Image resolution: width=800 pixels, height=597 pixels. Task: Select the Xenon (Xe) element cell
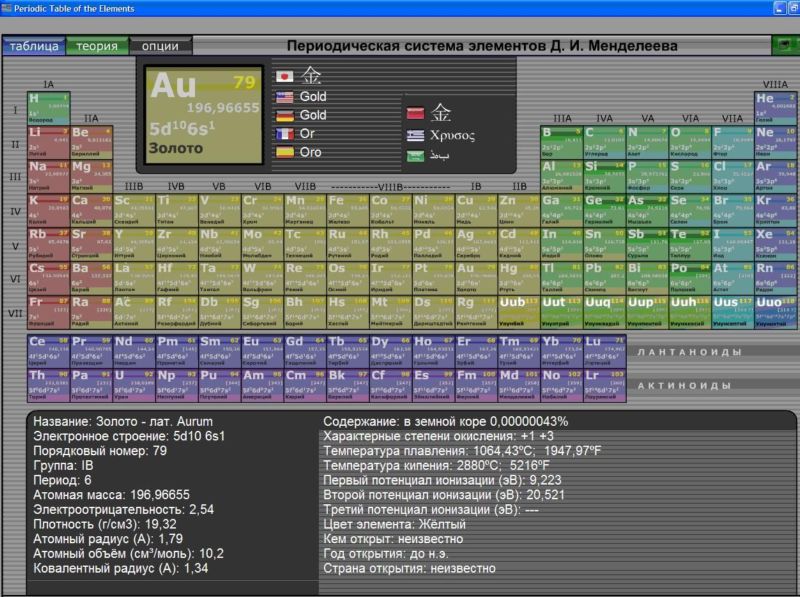pos(776,244)
